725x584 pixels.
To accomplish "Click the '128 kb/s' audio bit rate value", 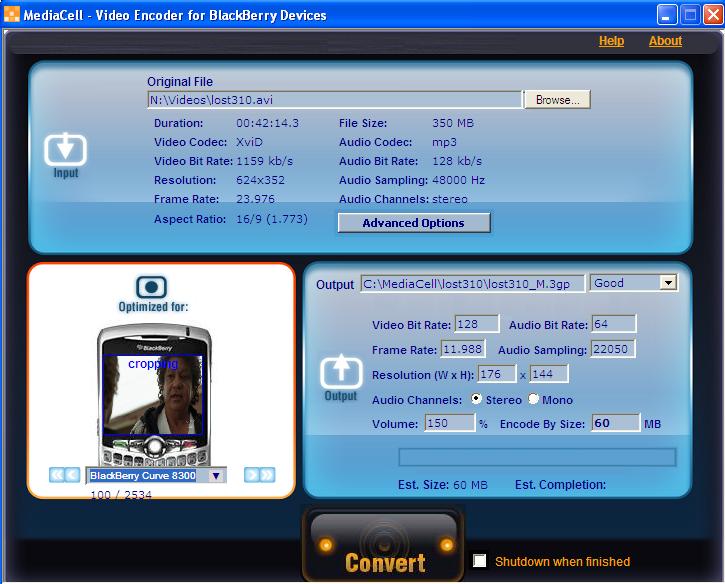I will (x=457, y=161).
